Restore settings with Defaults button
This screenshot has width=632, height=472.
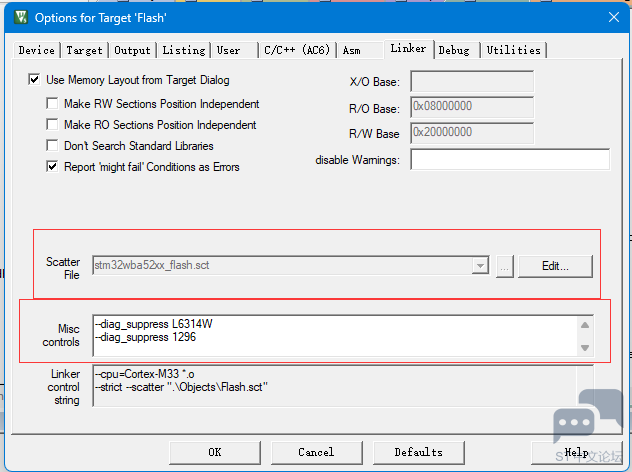(x=418, y=452)
